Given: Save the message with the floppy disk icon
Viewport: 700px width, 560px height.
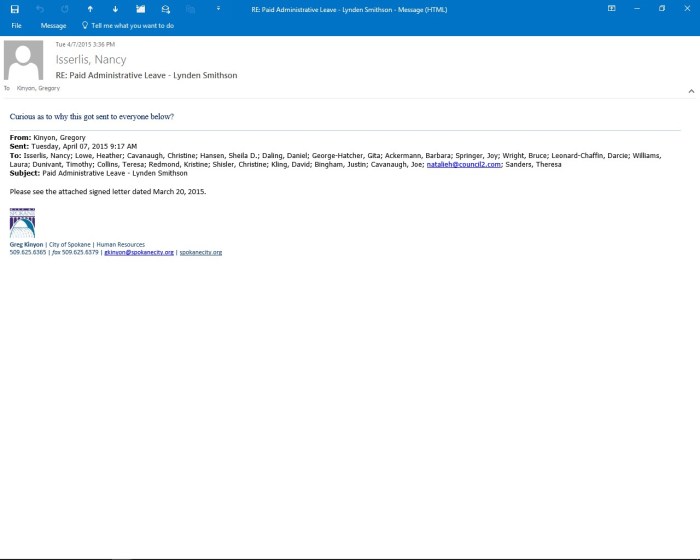Looking at the screenshot, I should point(15,9).
